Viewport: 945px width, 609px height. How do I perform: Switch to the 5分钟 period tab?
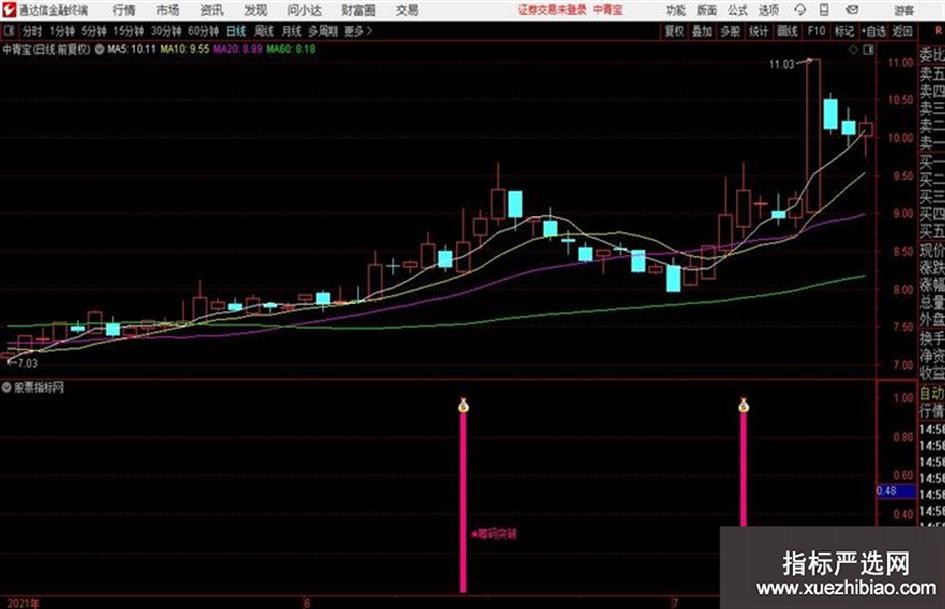pyautogui.click(x=94, y=31)
